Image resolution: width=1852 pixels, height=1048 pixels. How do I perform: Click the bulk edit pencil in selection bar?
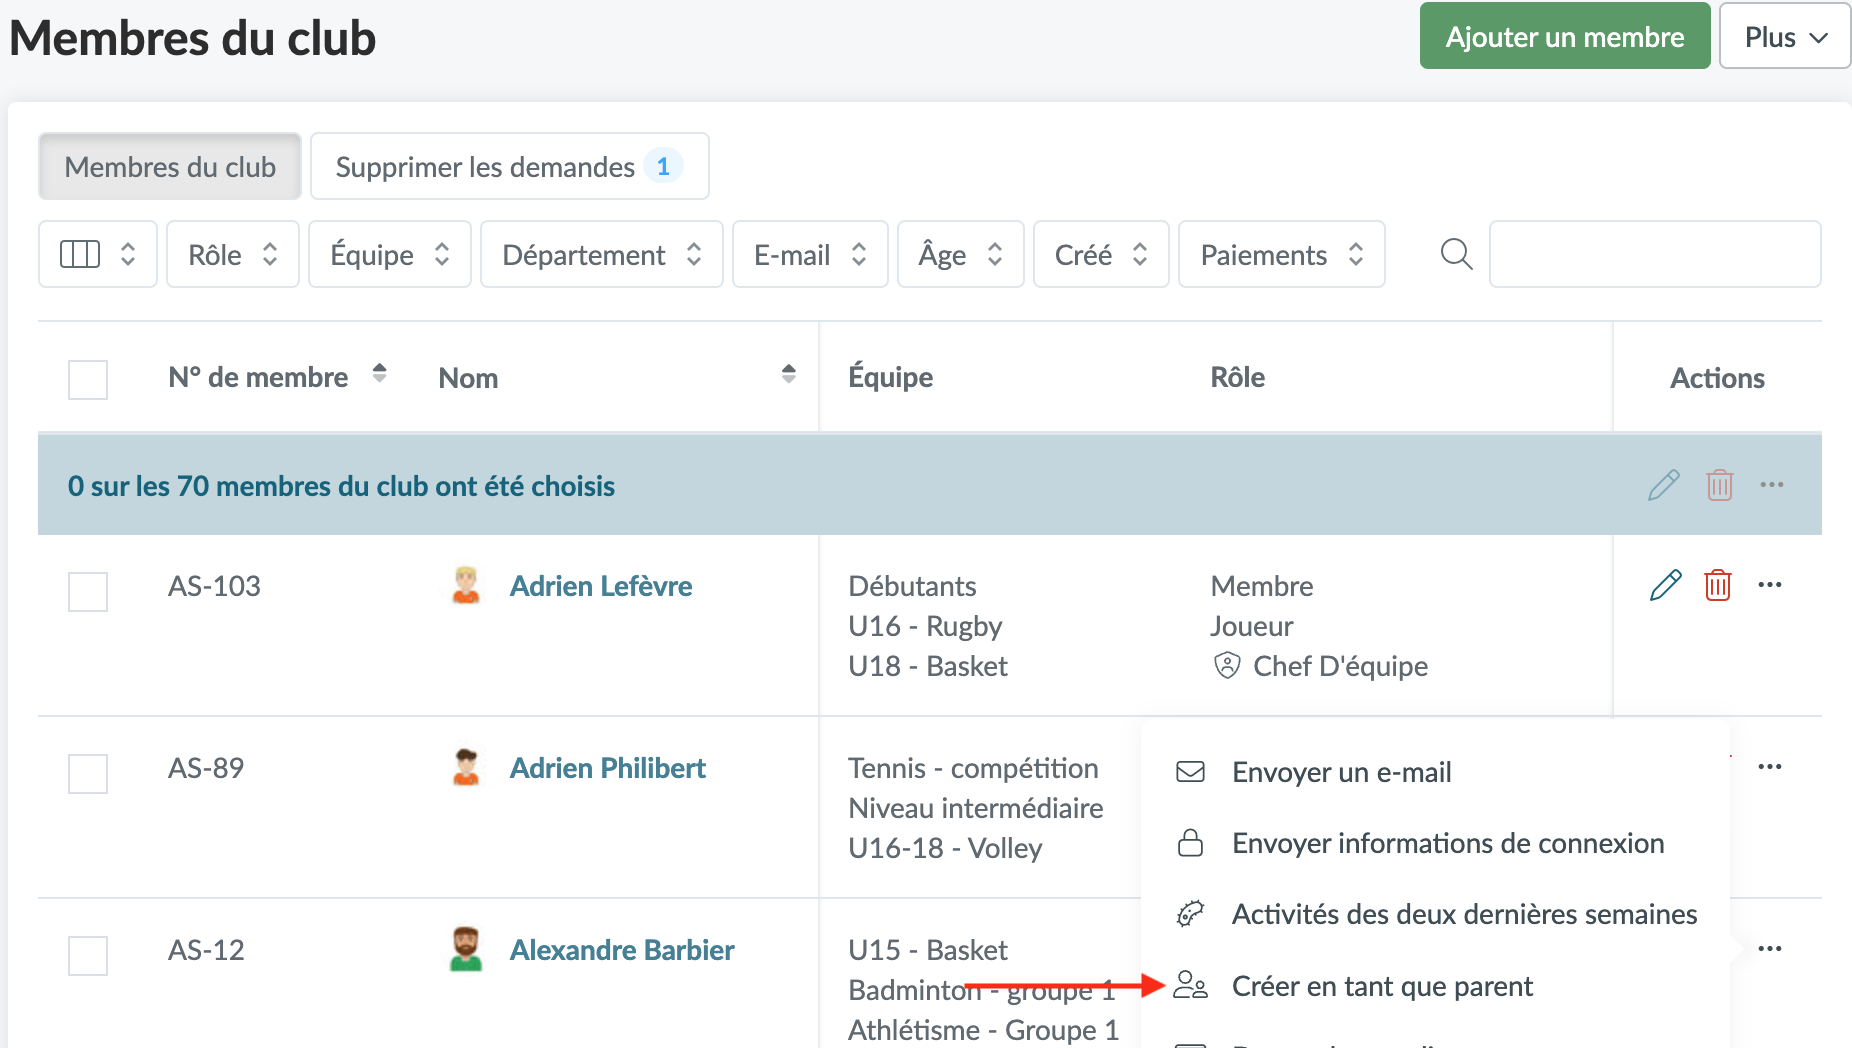tap(1664, 485)
